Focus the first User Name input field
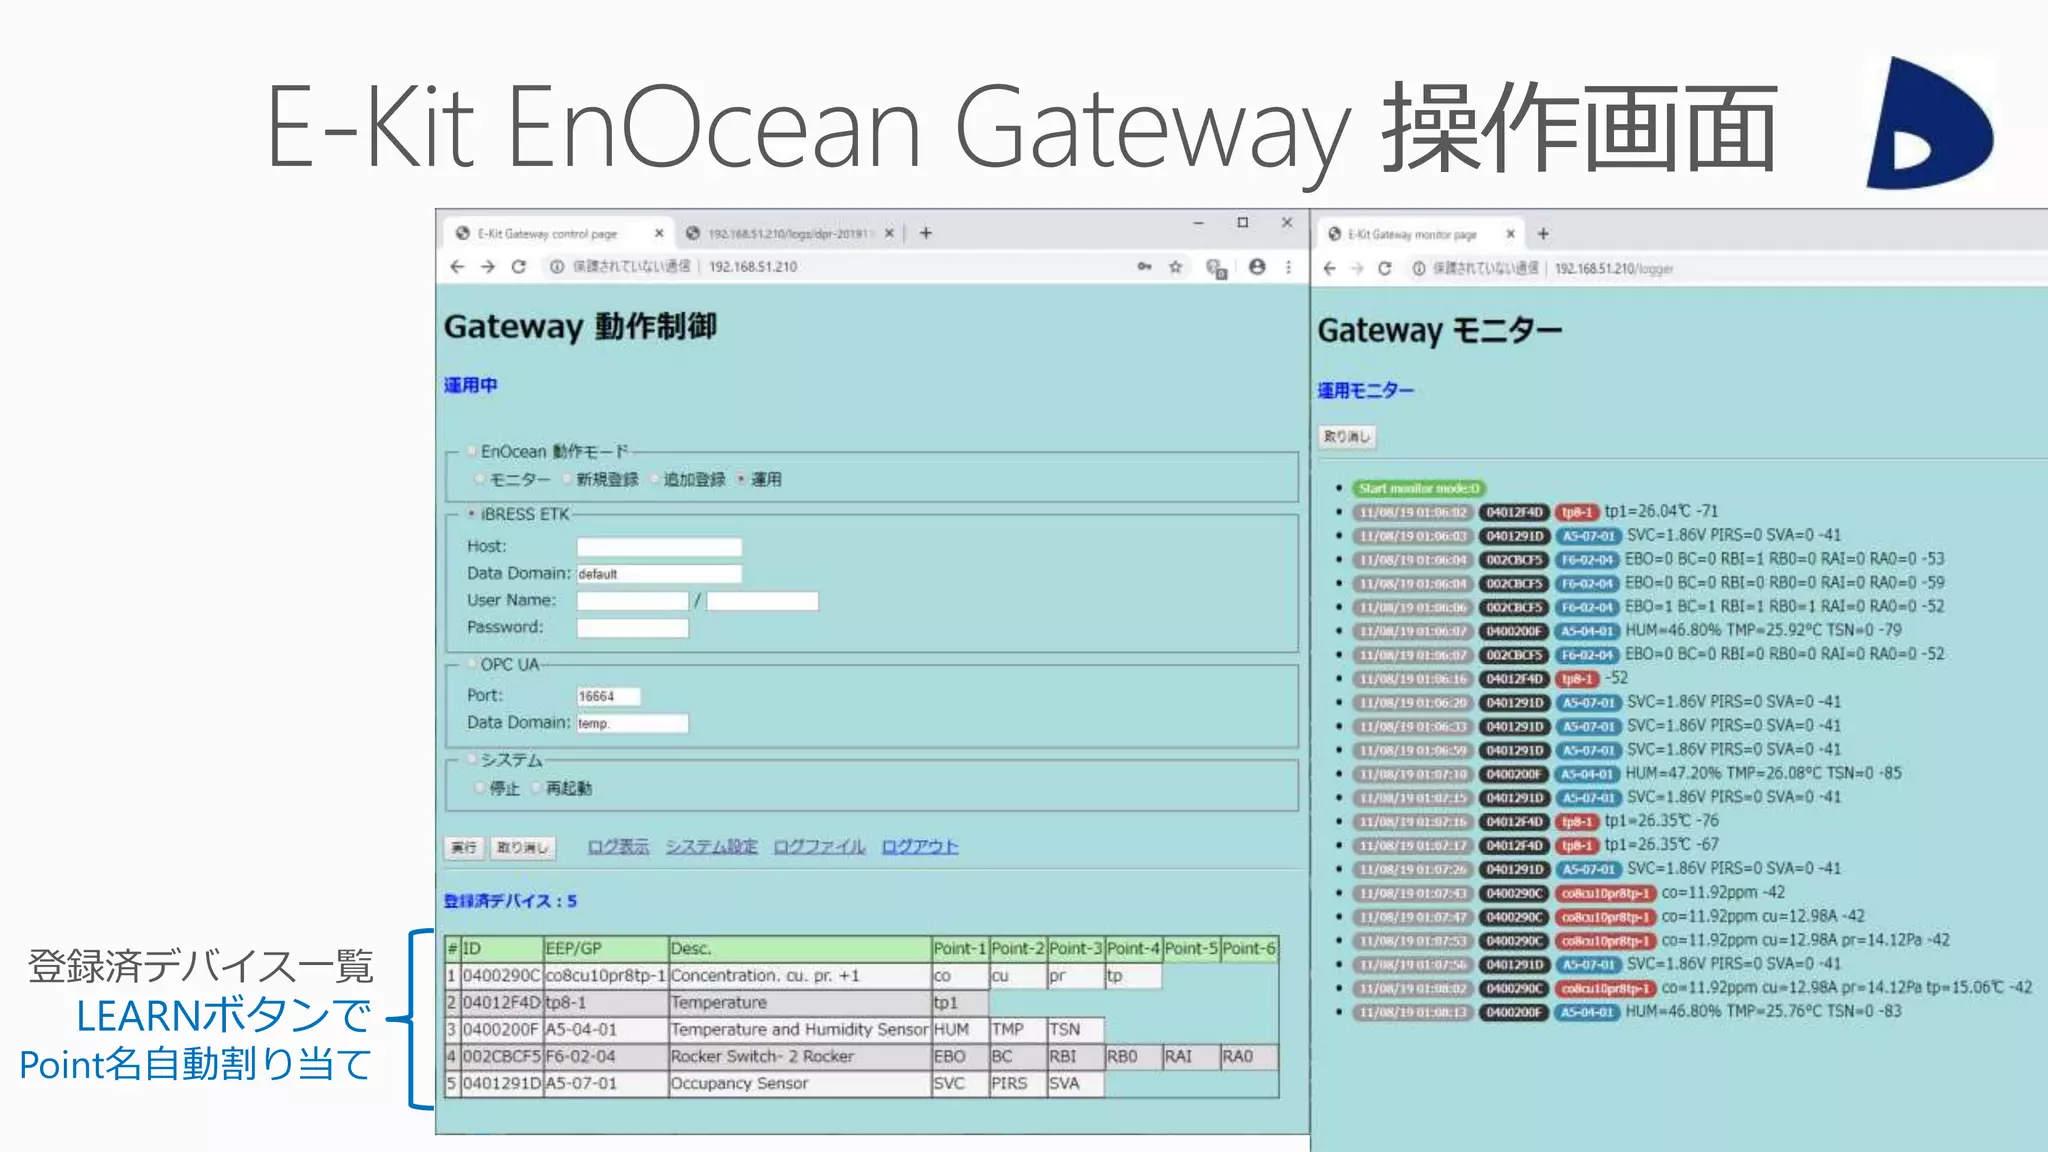Image resolution: width=2048 pixels, height=1152 pixels. coord(632,601)
